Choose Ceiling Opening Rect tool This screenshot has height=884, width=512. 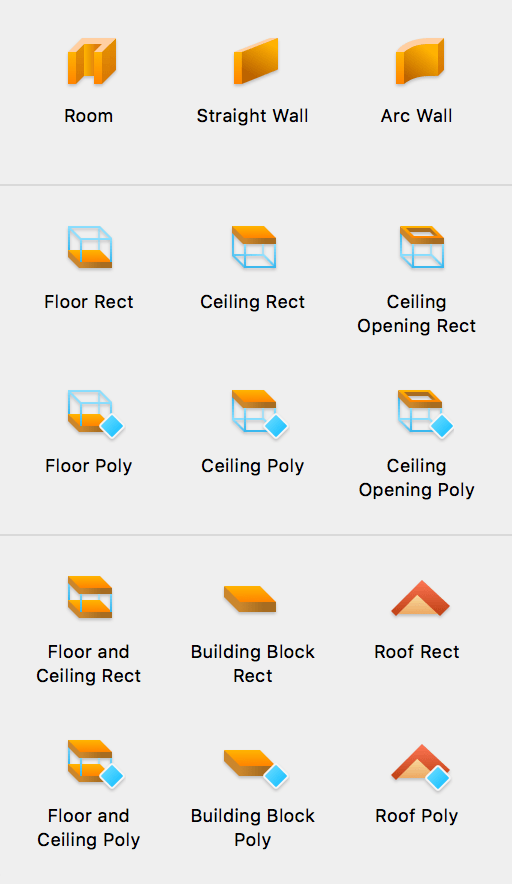tap(422, 247)
